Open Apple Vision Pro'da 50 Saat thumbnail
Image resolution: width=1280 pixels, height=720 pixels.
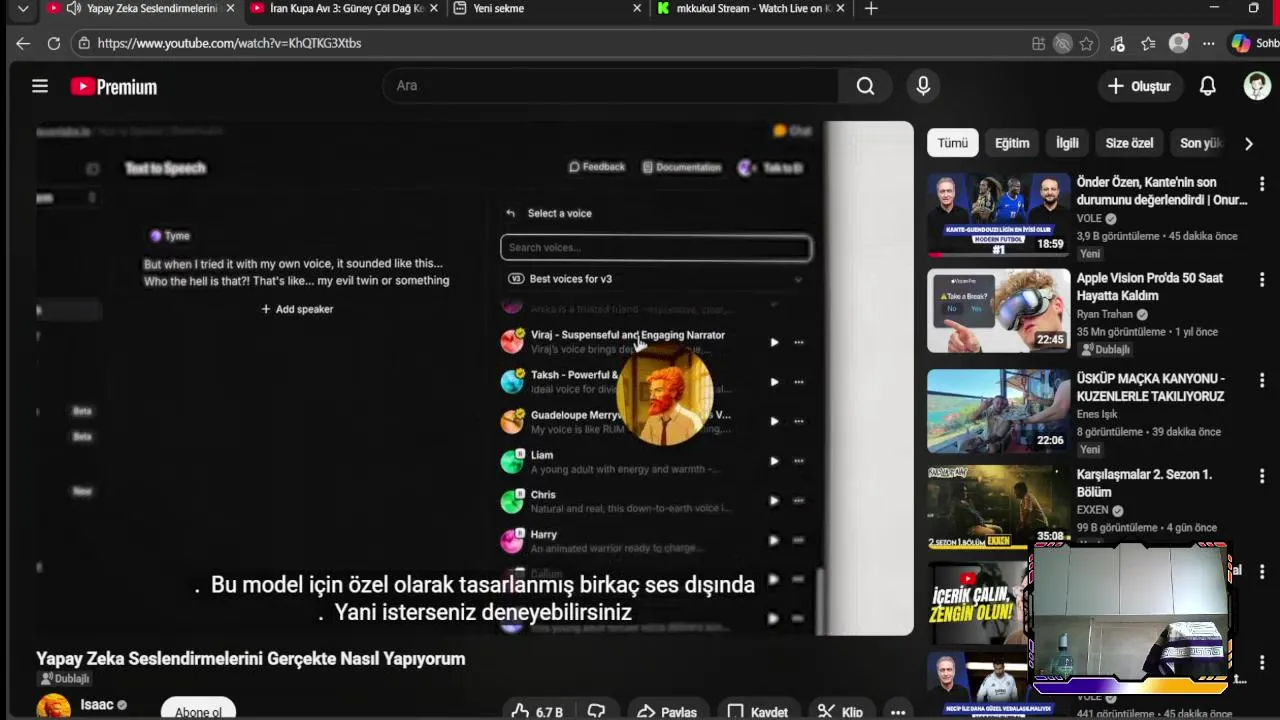[998, 310]
